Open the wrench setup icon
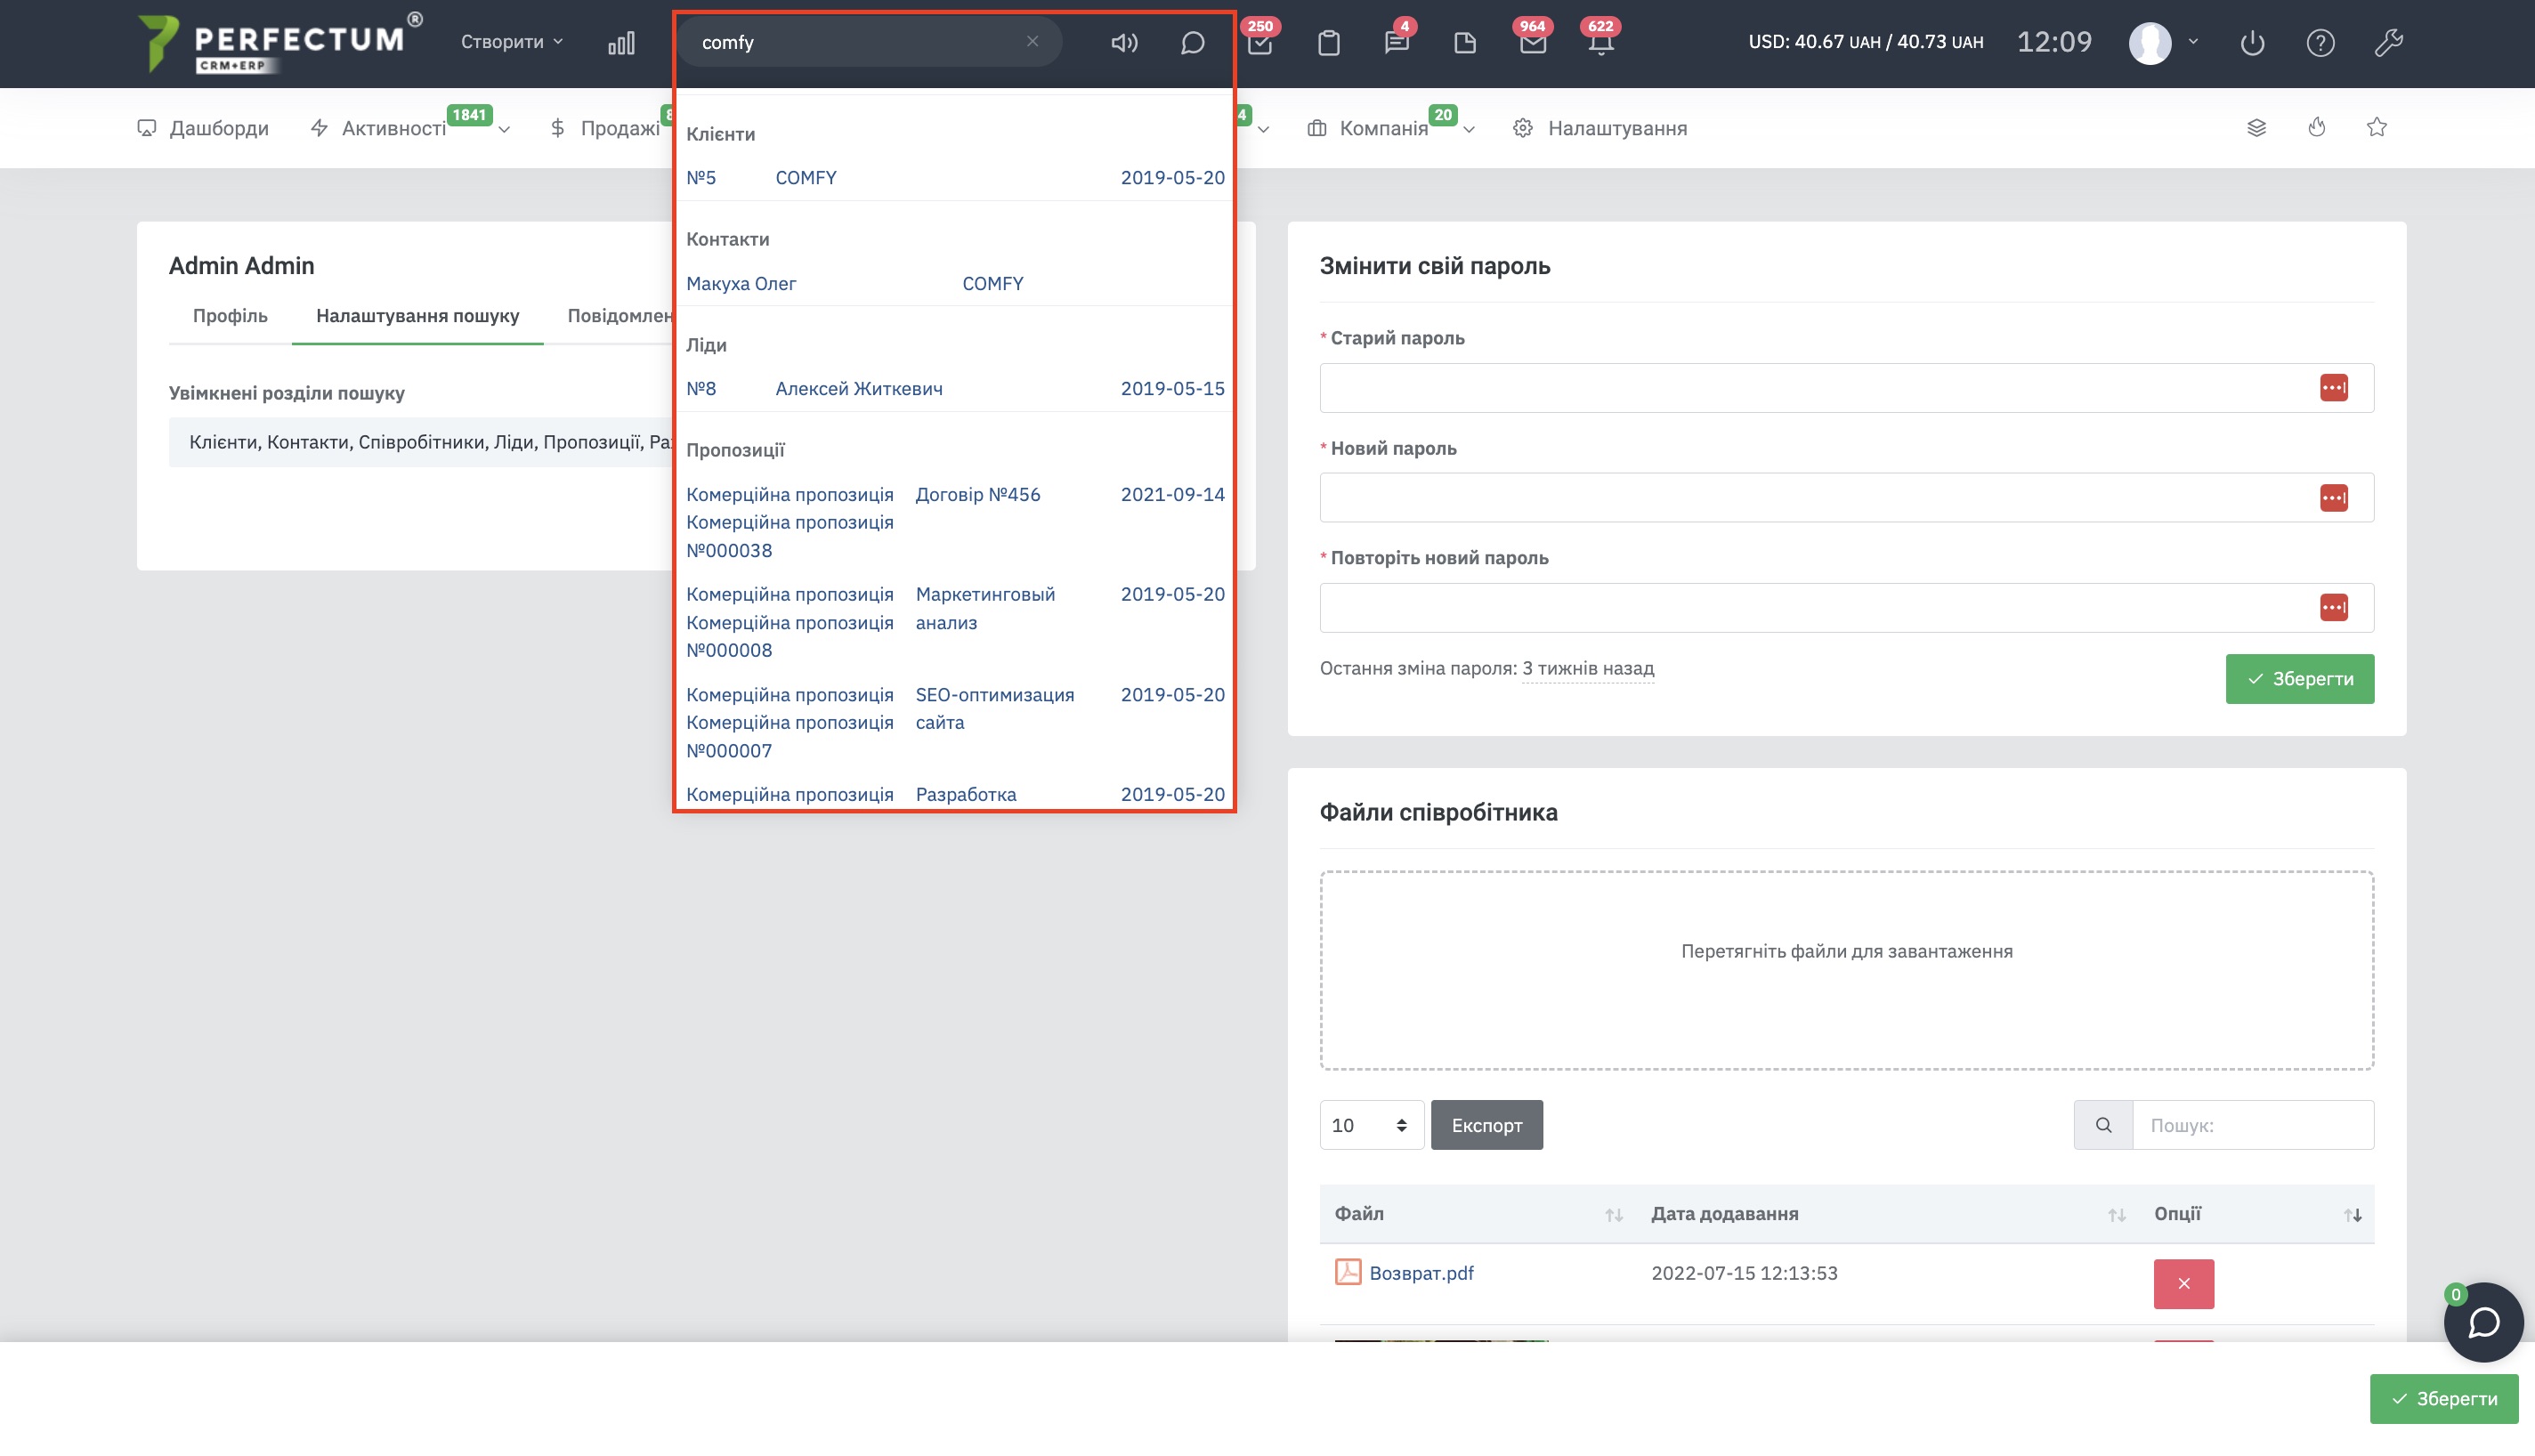 click(x=2388, y=43)
